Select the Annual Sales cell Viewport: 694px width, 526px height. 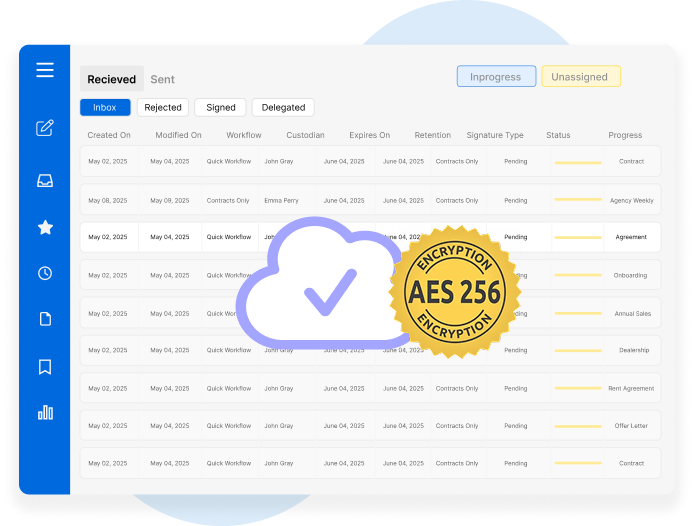(x=632, y=313)
